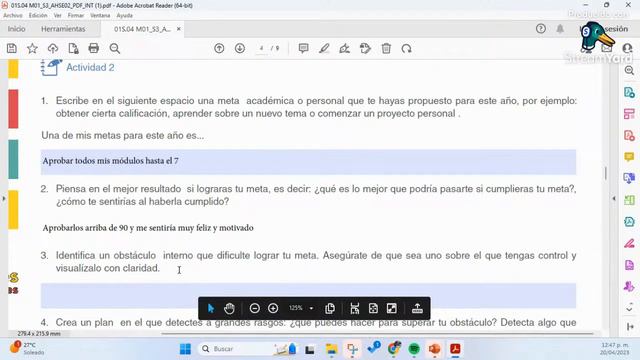This screenshot has width=640, height=360.
Task: Open the Windows Start menu
Action: [x=185, y=349]
